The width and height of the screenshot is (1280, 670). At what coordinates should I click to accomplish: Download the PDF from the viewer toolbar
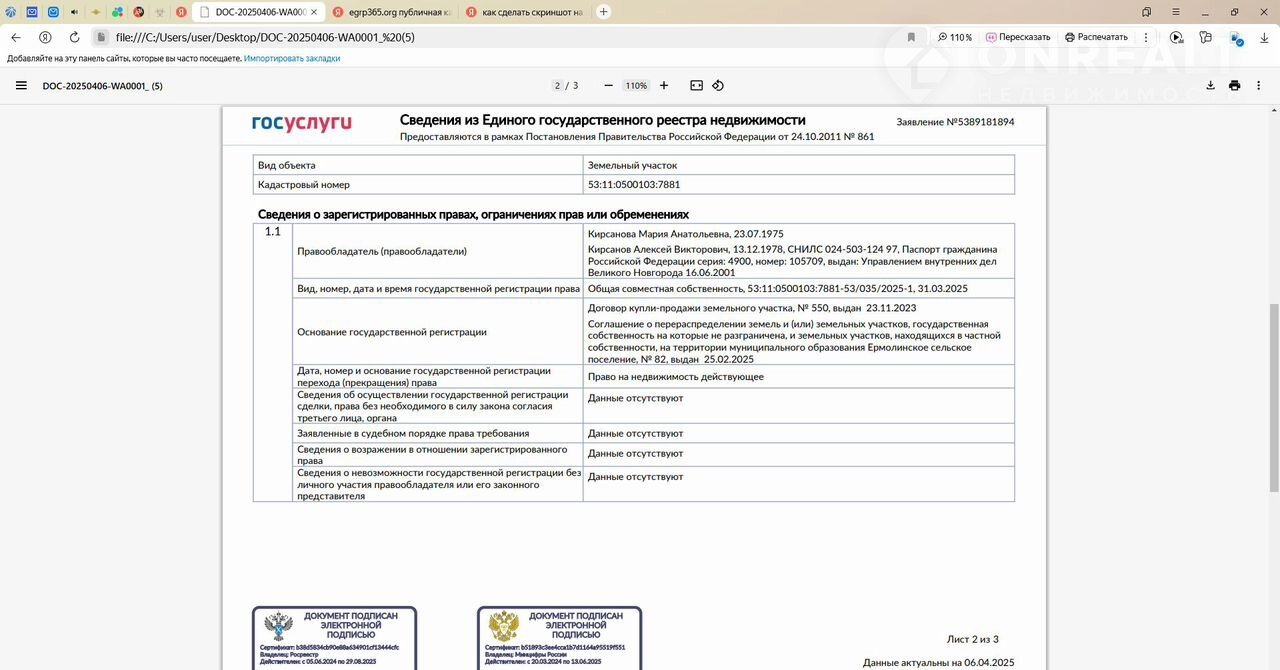(1210, 86)
